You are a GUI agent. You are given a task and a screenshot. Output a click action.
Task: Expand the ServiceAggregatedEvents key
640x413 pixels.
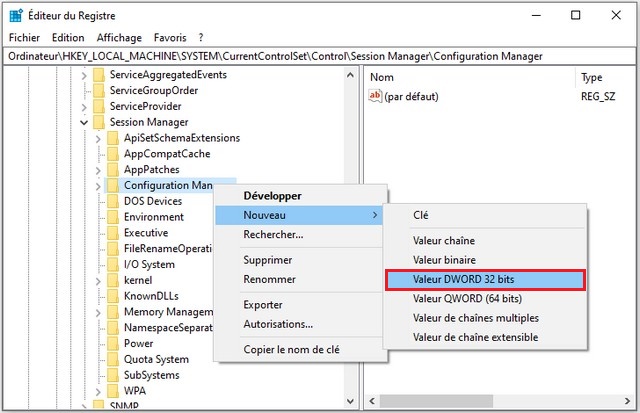(84, 75)
